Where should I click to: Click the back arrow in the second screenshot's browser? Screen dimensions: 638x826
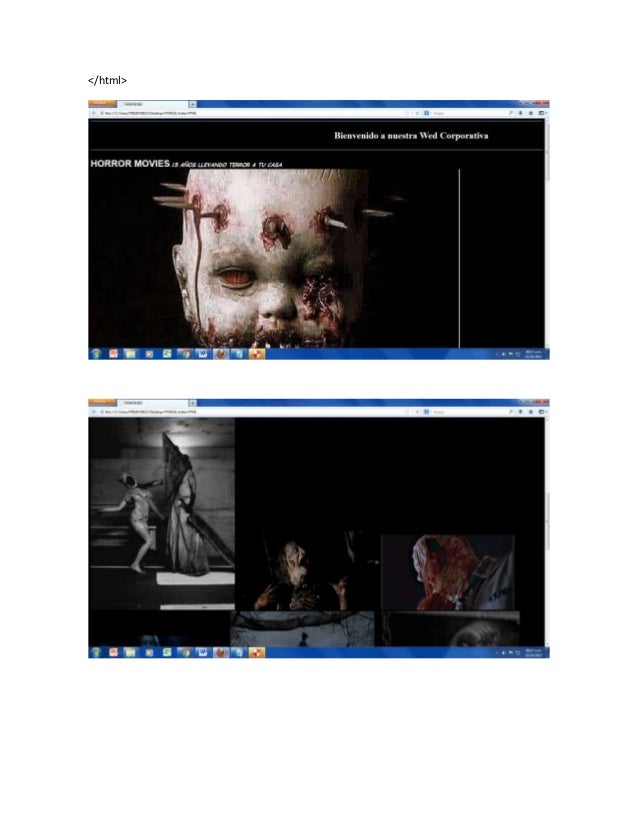94,412
